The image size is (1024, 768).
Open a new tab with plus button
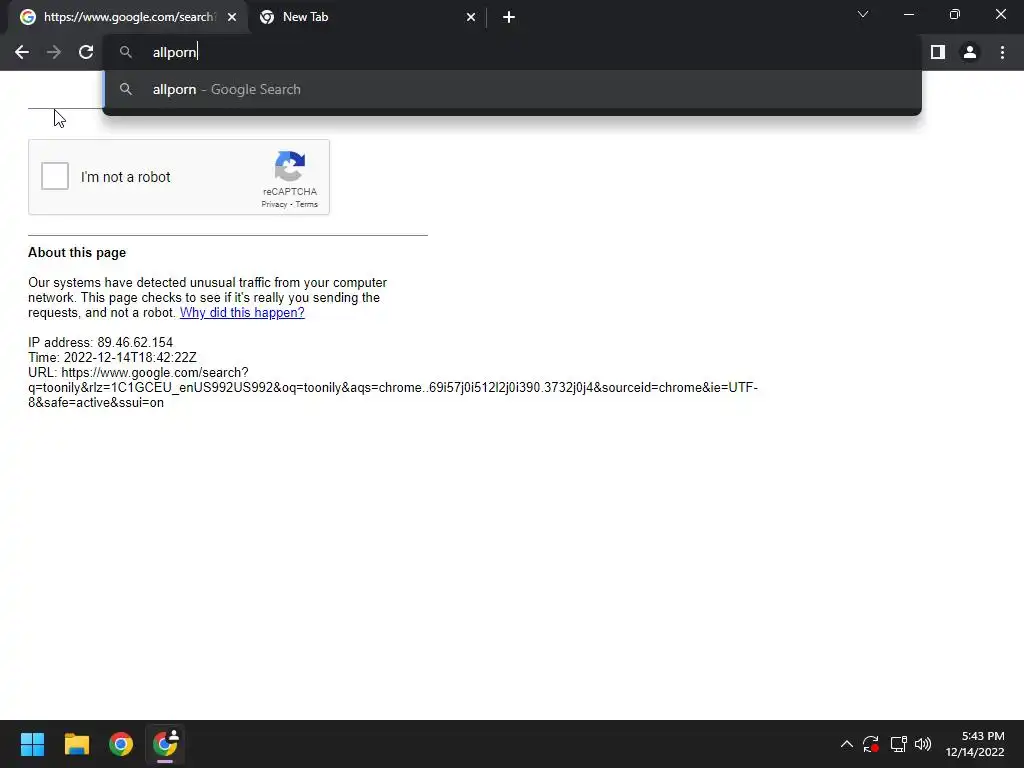(509, 17)
